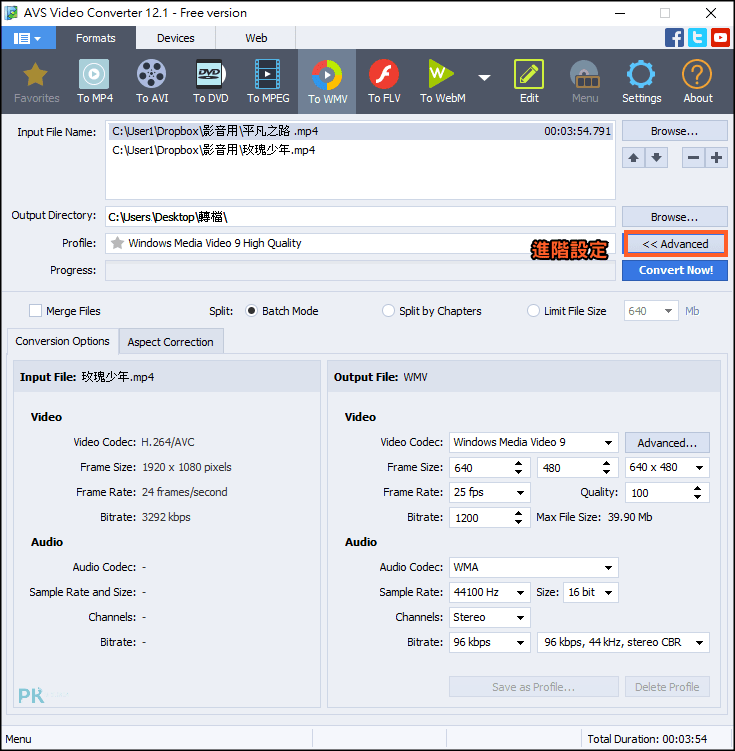Click the Progress bar
This screenshot has height=751, width=735.
pos(360,271)
